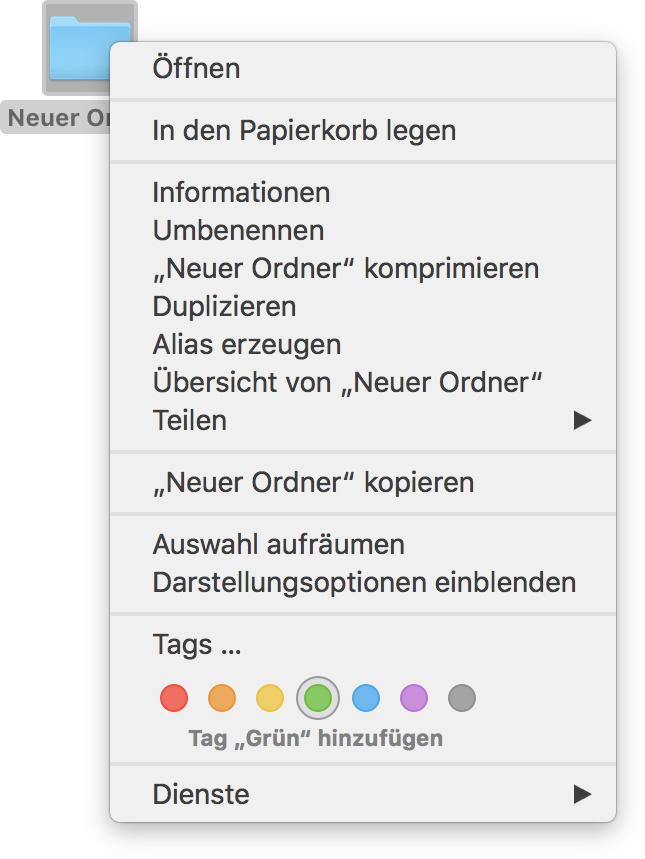Compress via „Neuer Ordner“ komprimieren

point(345,269)
